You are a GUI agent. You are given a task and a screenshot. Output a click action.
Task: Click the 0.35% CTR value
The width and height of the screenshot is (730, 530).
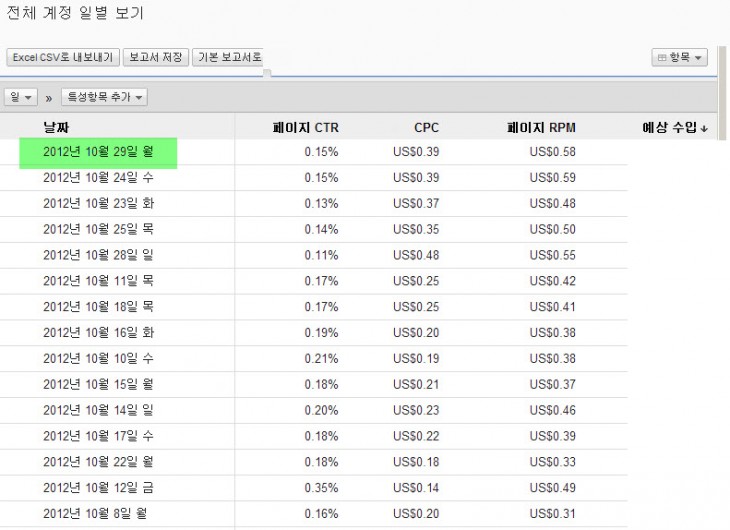(x=321, y=488)
